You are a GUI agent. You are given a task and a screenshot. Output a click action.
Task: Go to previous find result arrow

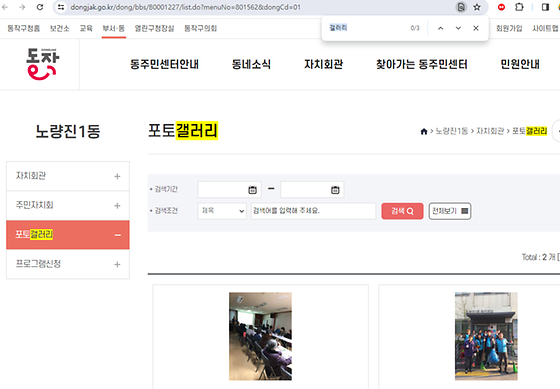click(441, 28)
